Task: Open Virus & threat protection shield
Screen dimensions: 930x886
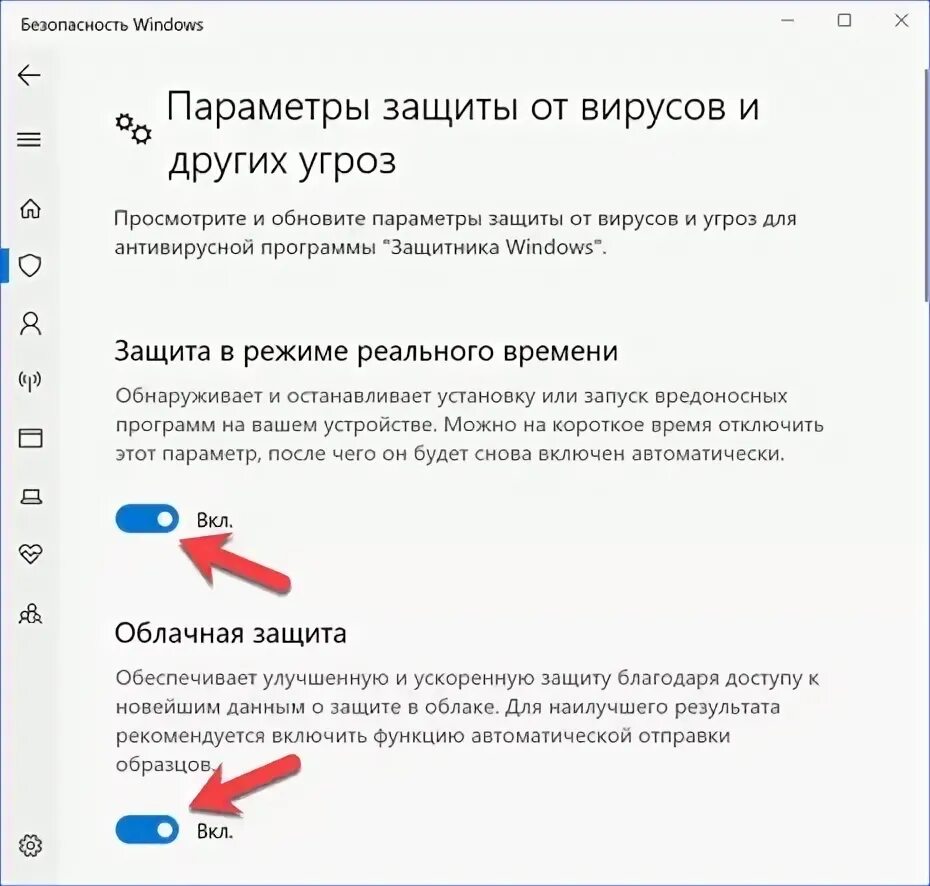Action: click(x=30, y=266)
